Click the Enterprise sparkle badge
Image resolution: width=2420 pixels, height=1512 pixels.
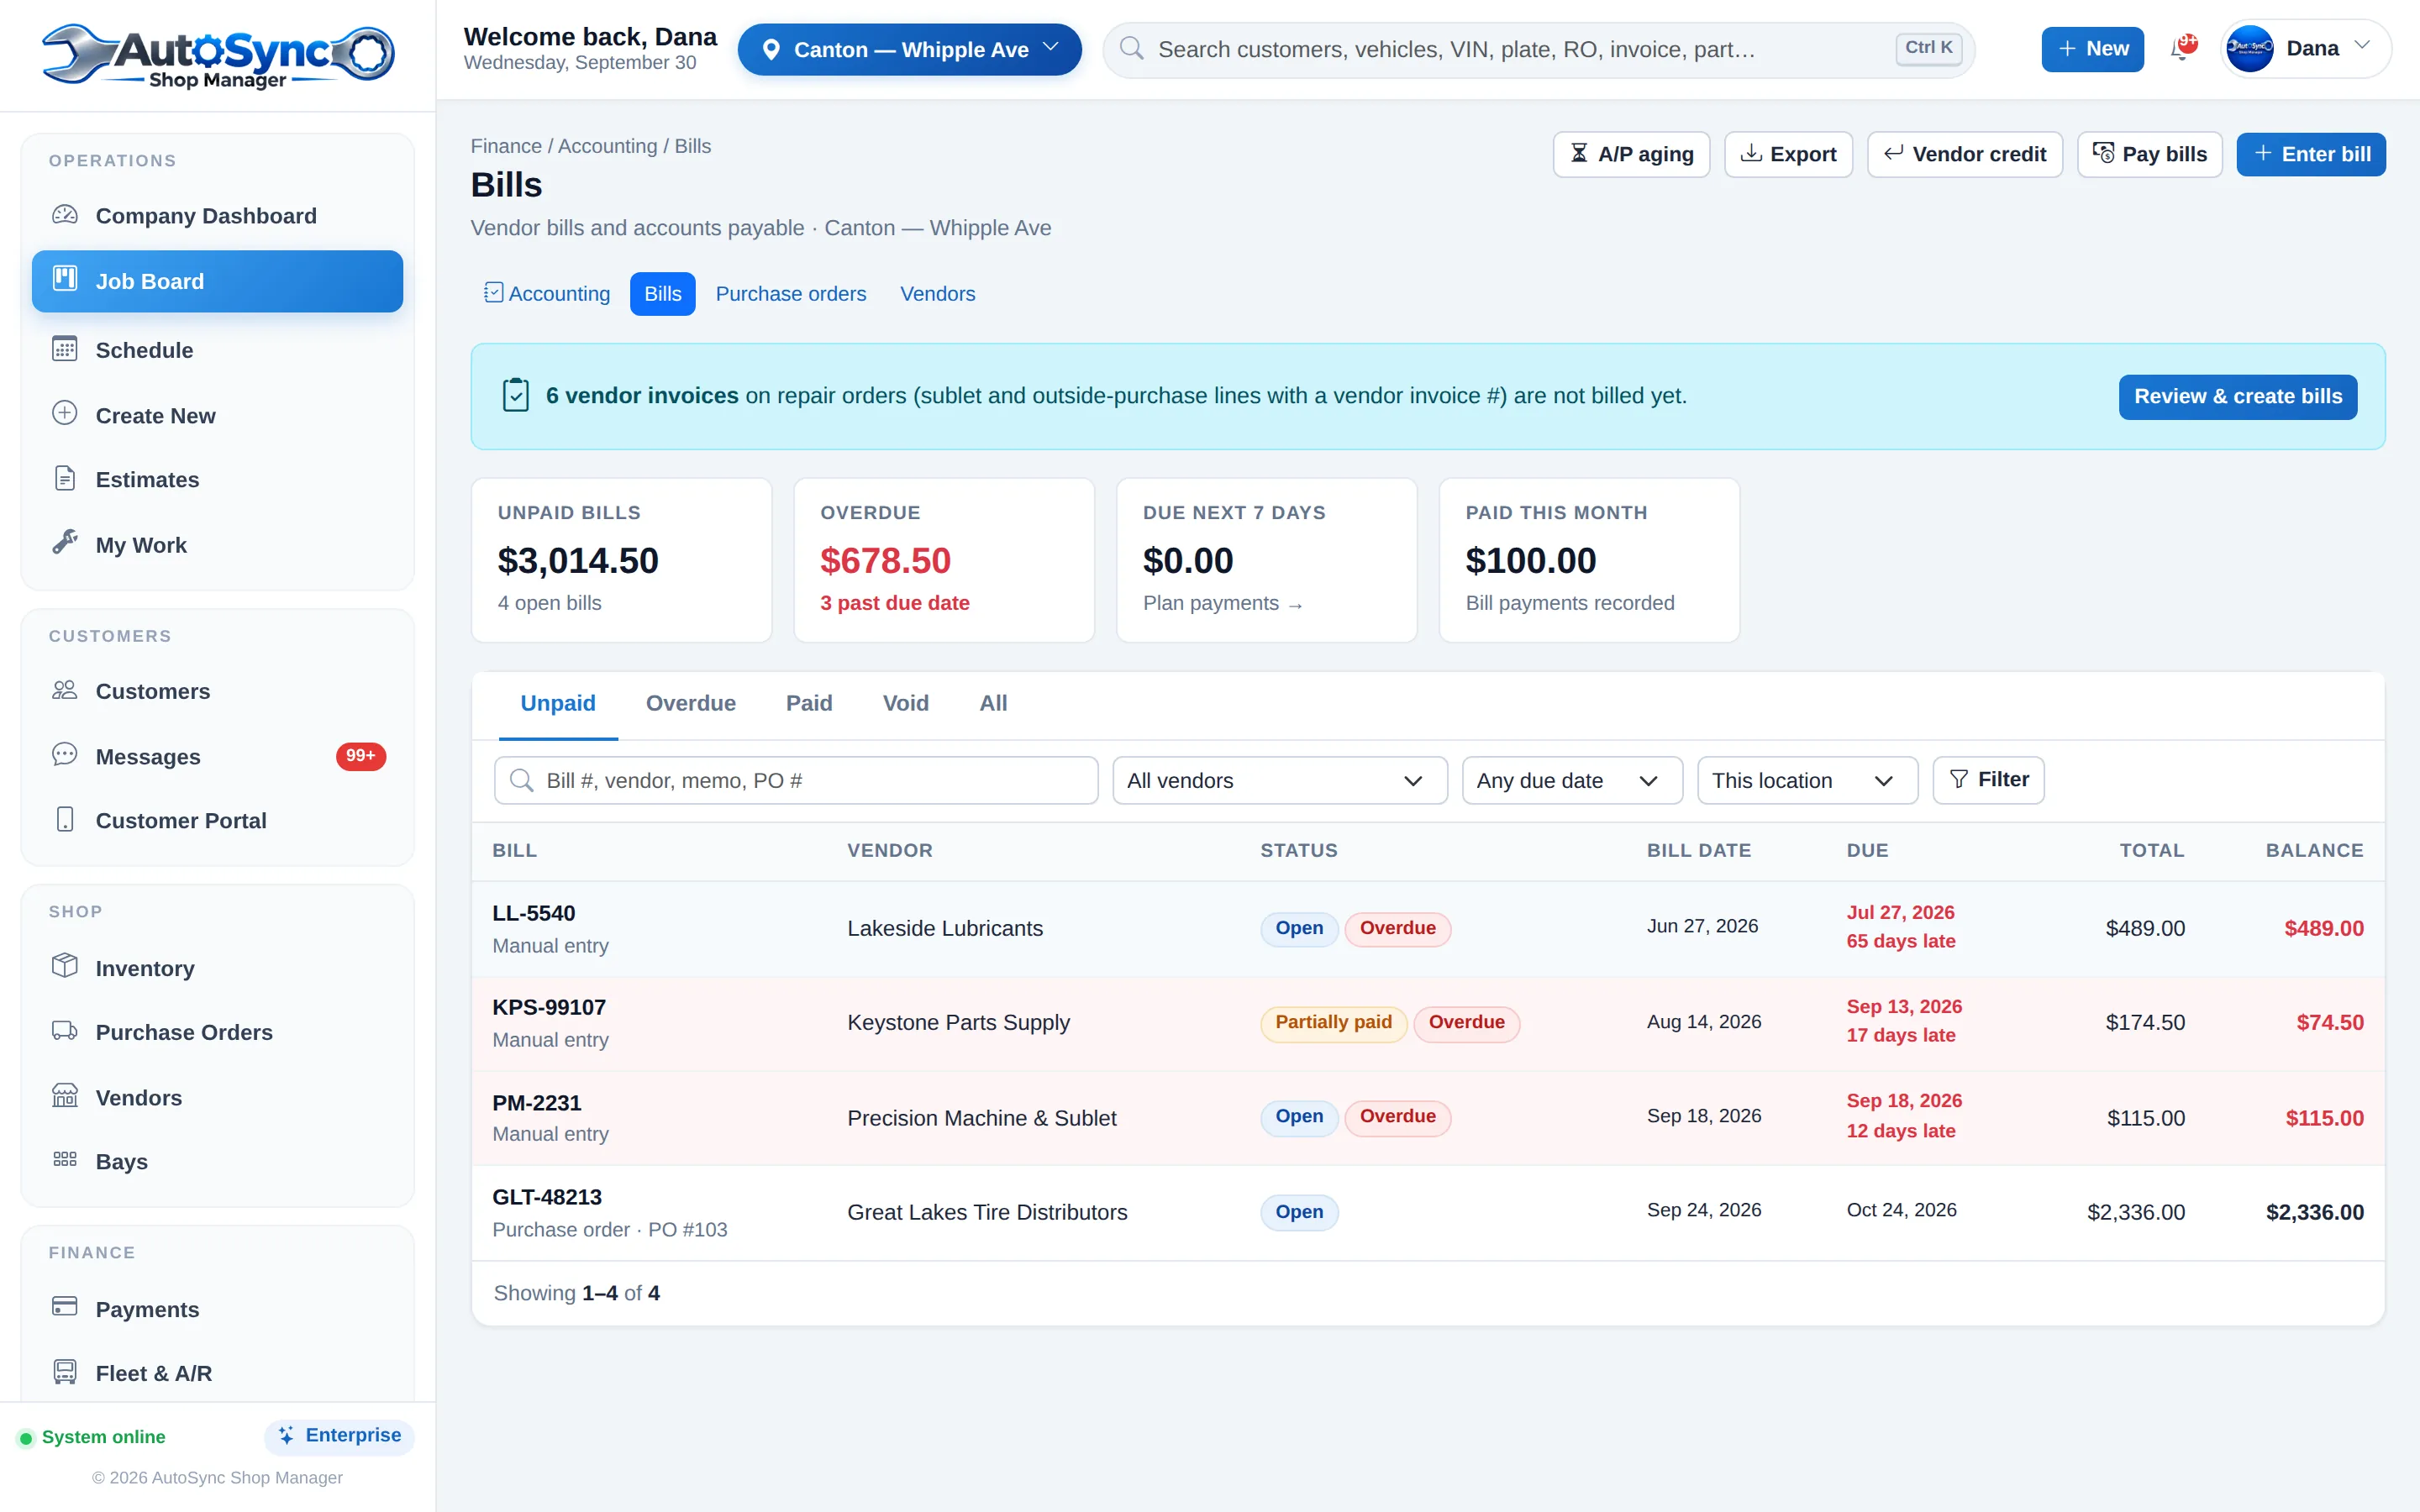[339, 1436]
